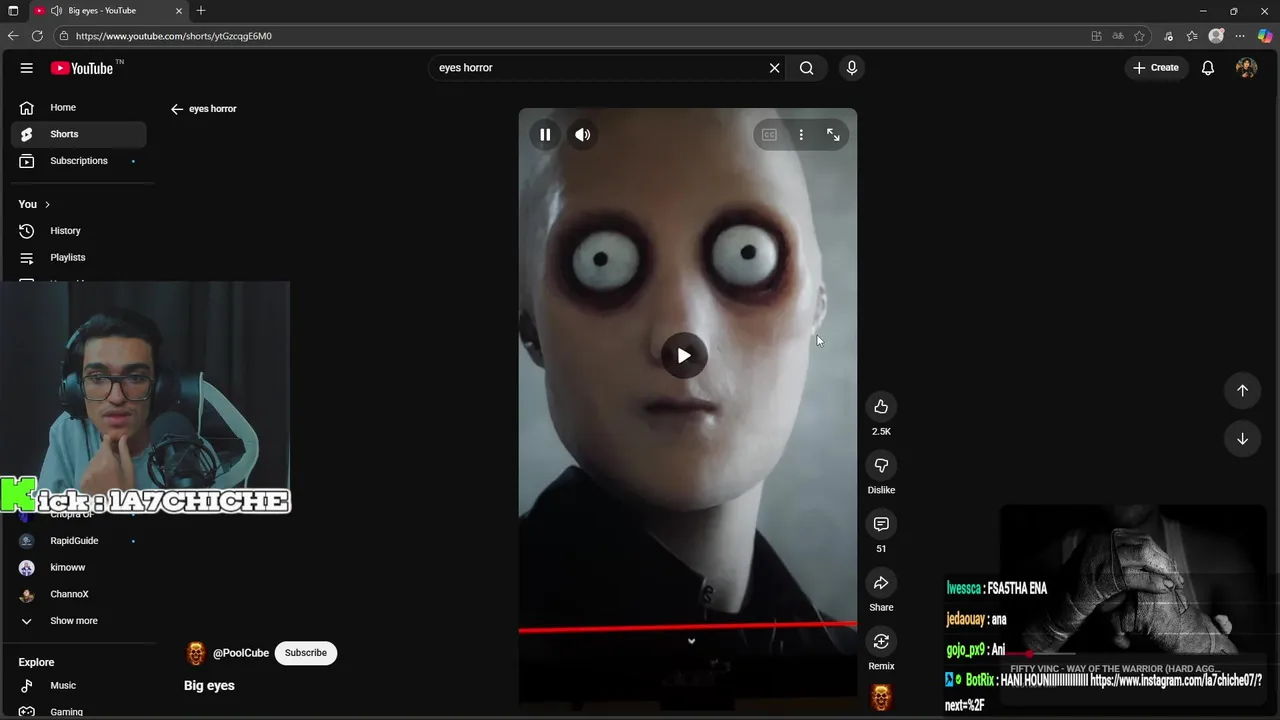
Task: Open the account avatar menu
Action: tap(1246, 68)
